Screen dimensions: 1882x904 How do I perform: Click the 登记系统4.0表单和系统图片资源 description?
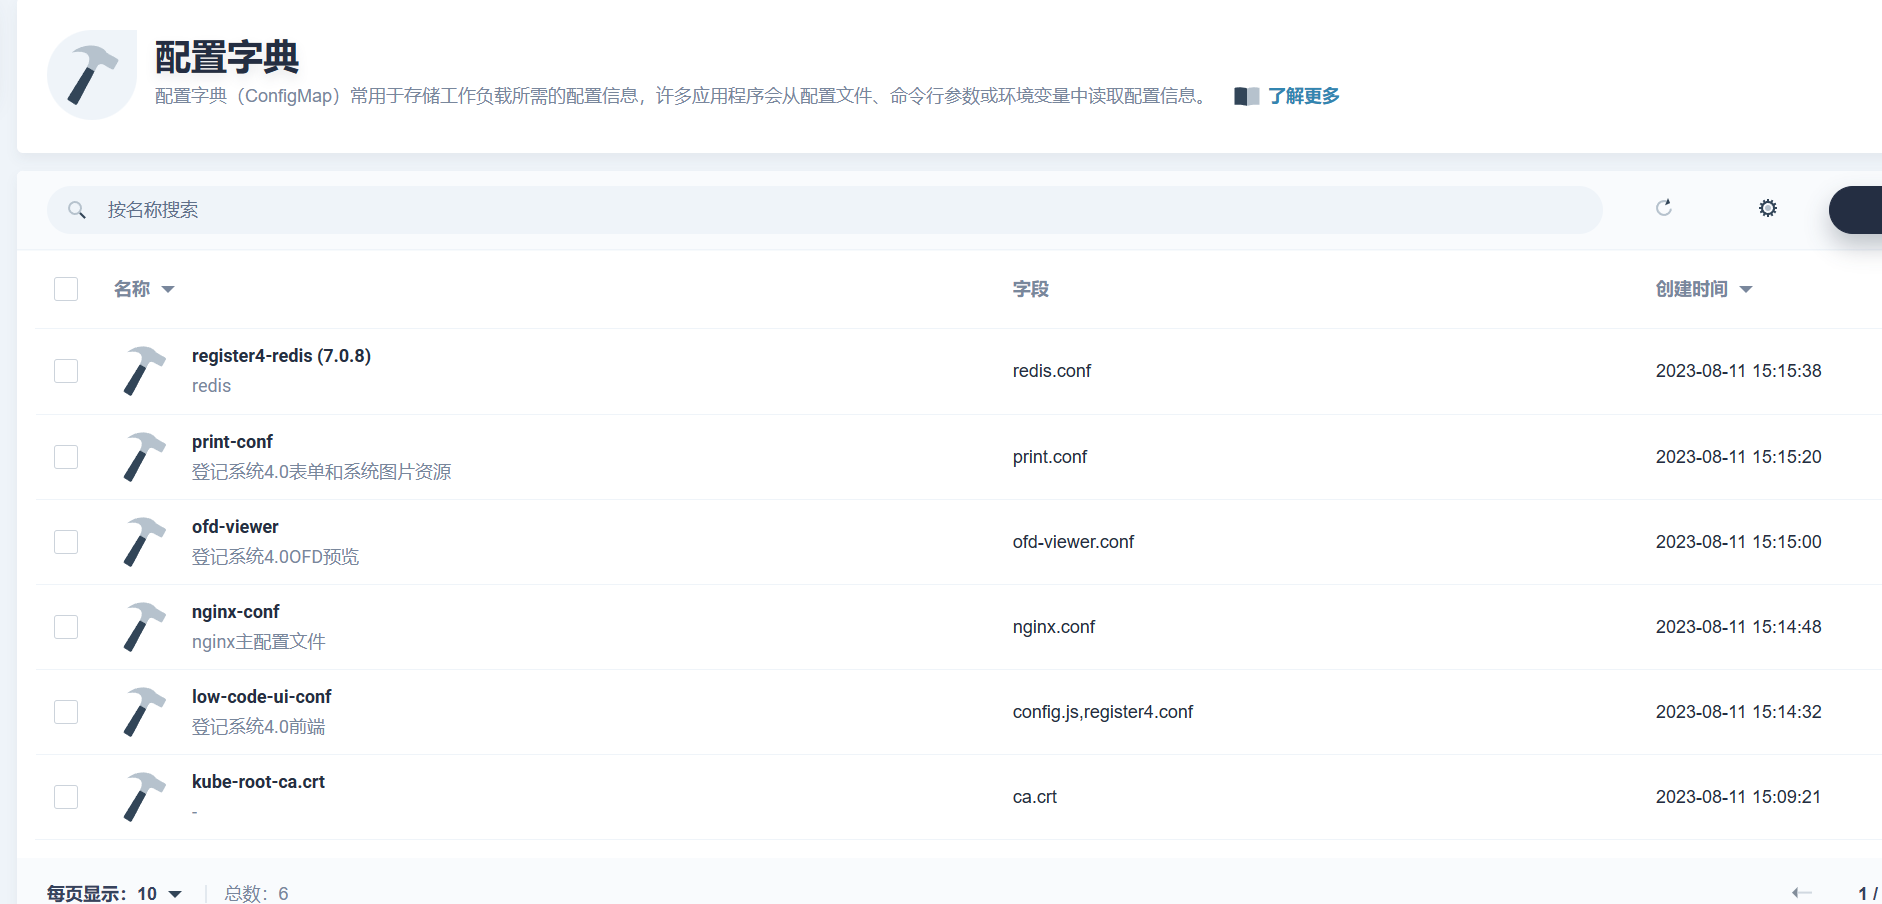321,472
